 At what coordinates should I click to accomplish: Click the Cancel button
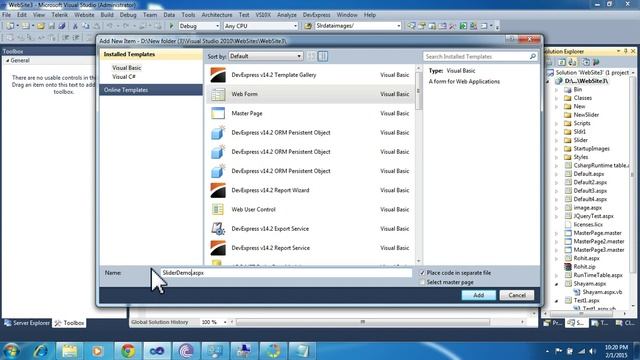tap(517, 295)
